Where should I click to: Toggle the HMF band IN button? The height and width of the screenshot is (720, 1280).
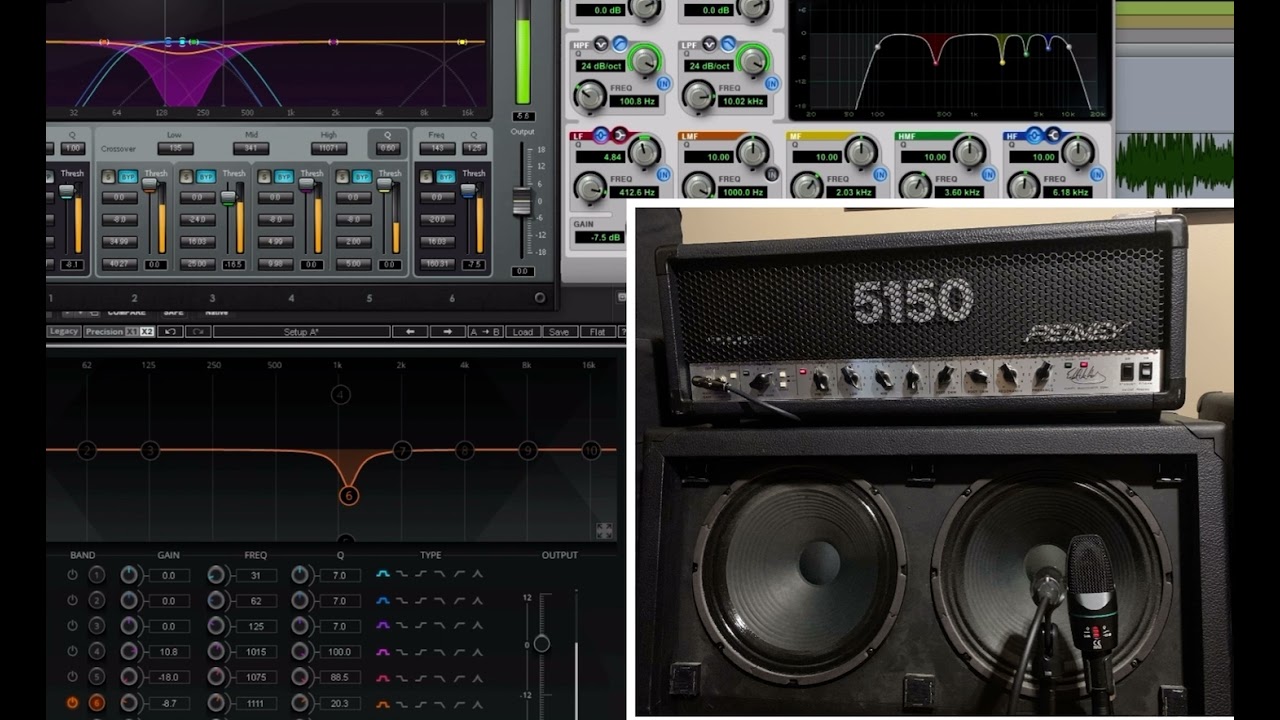point(987,175)
